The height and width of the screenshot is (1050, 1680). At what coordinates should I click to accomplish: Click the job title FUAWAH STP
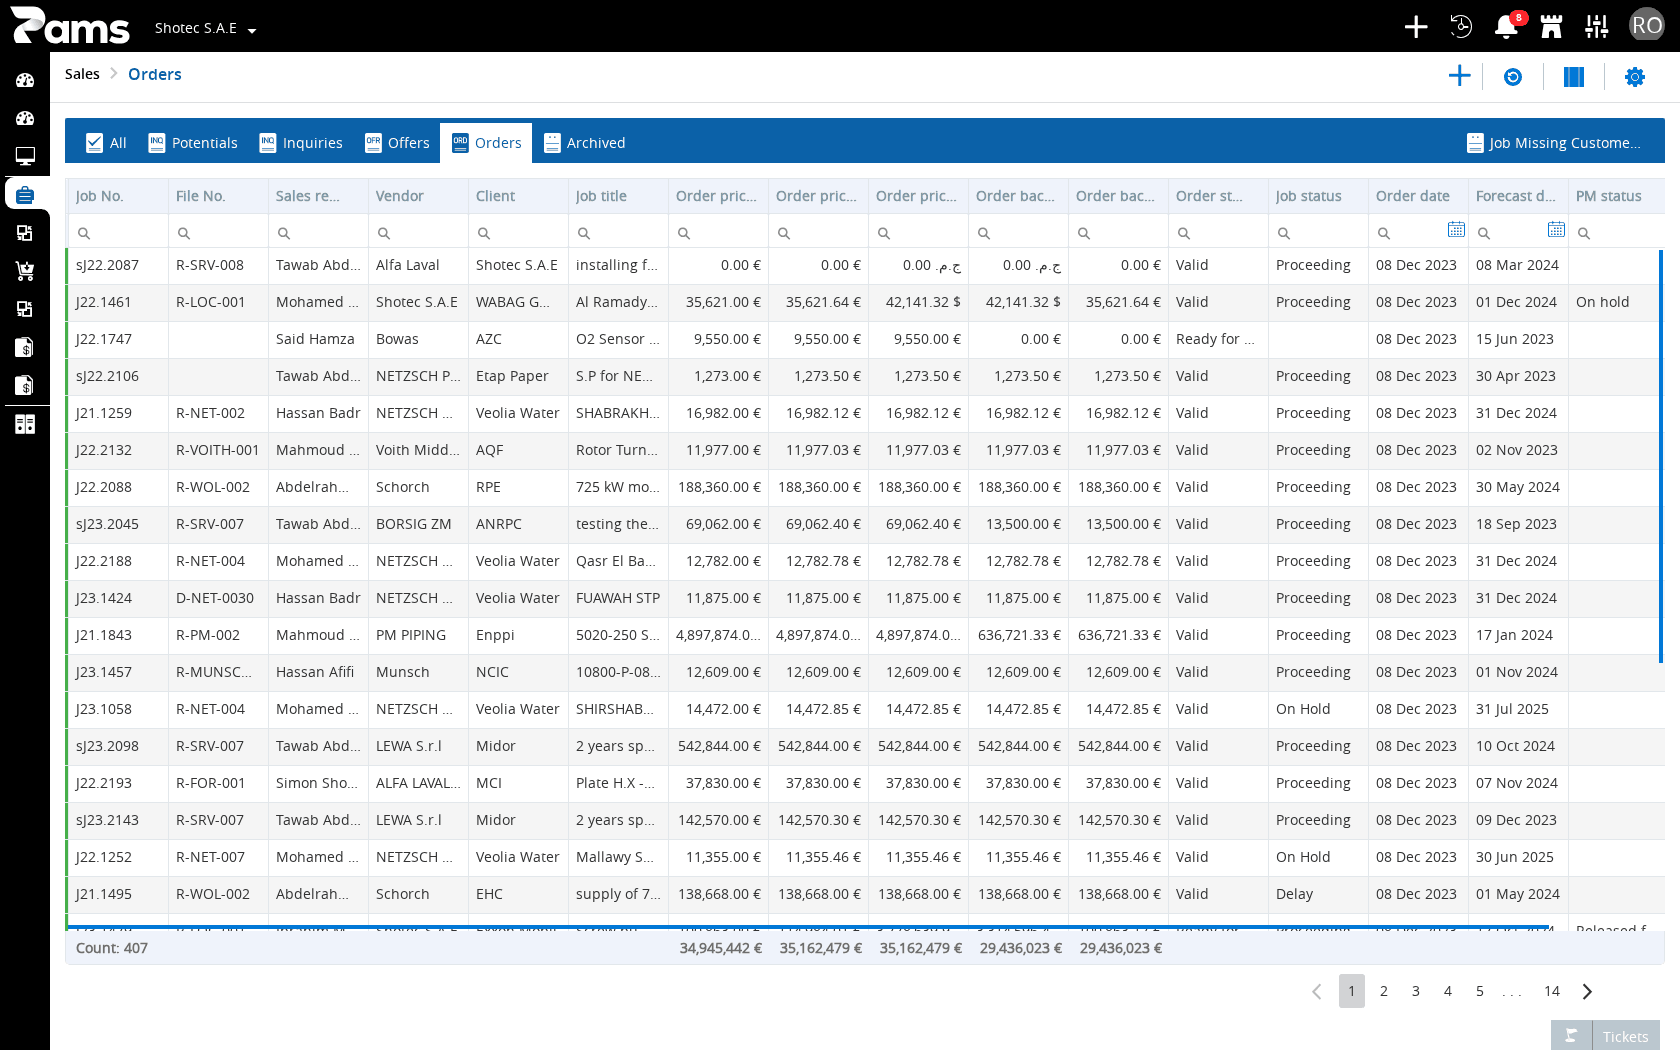[618, 598]
